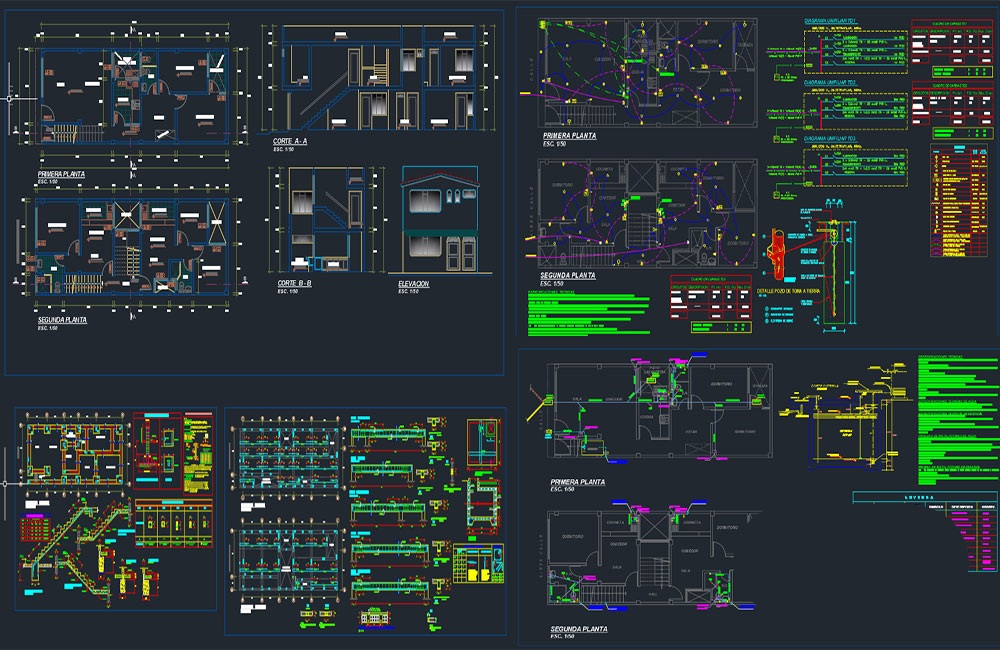Select PRIMERA PLANTA title of electrical plan
The height and width of the screenshot is (650, 1000).
570,136
